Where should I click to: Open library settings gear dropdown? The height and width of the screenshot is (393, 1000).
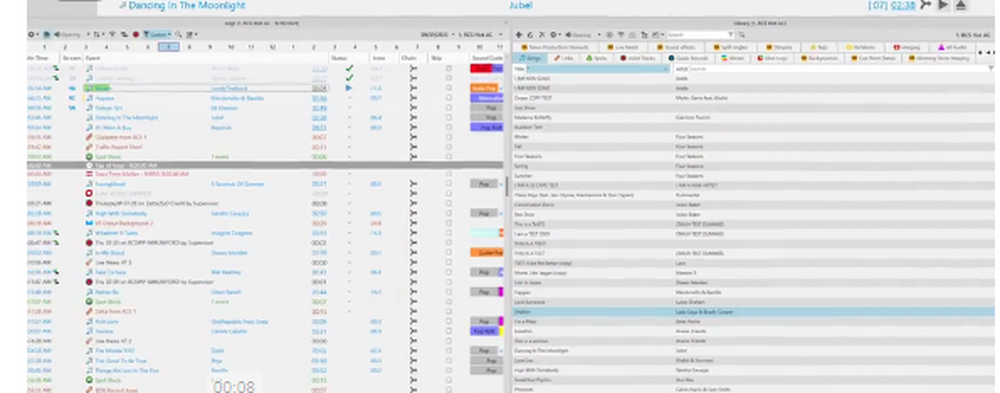click(555, 34)
